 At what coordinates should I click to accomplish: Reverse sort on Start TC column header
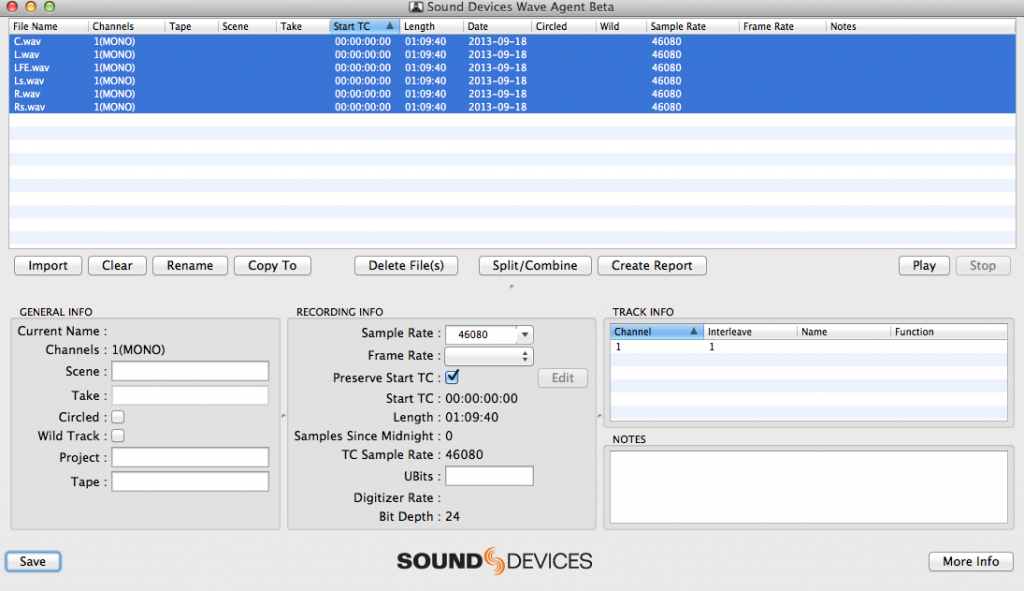364,27
